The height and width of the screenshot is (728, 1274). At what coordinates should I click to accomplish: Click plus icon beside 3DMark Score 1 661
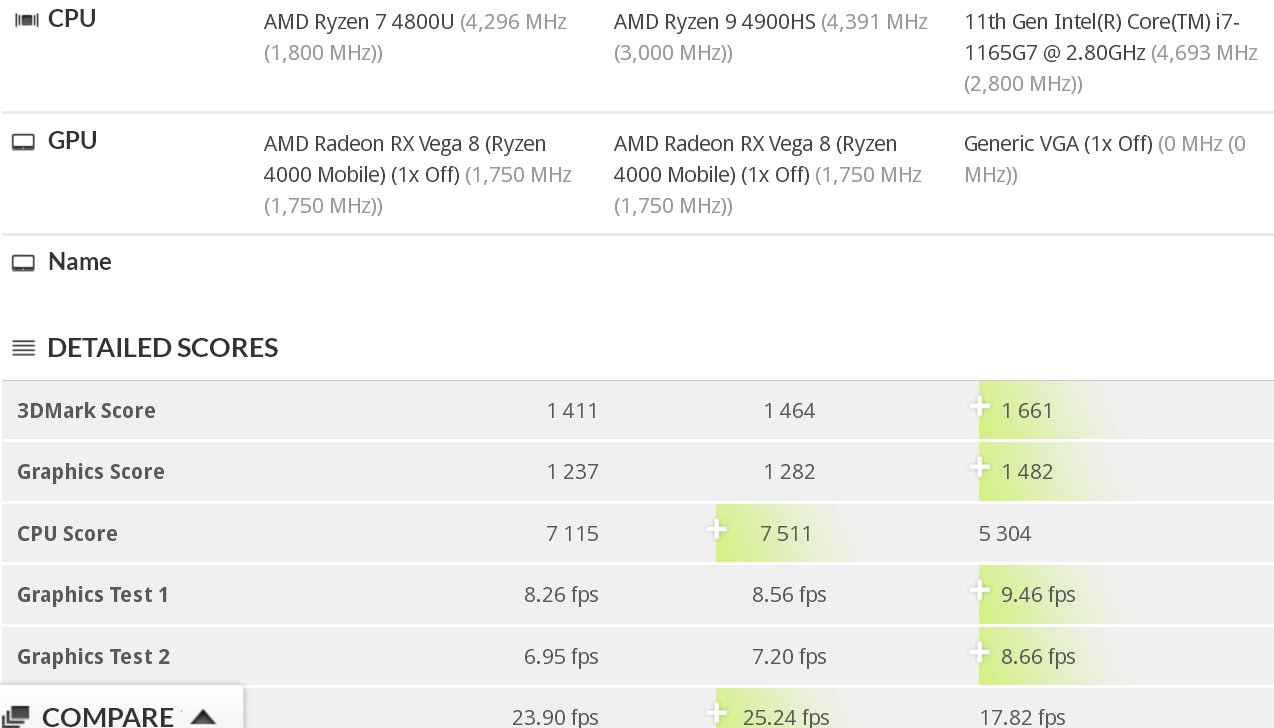click(980, 407)
